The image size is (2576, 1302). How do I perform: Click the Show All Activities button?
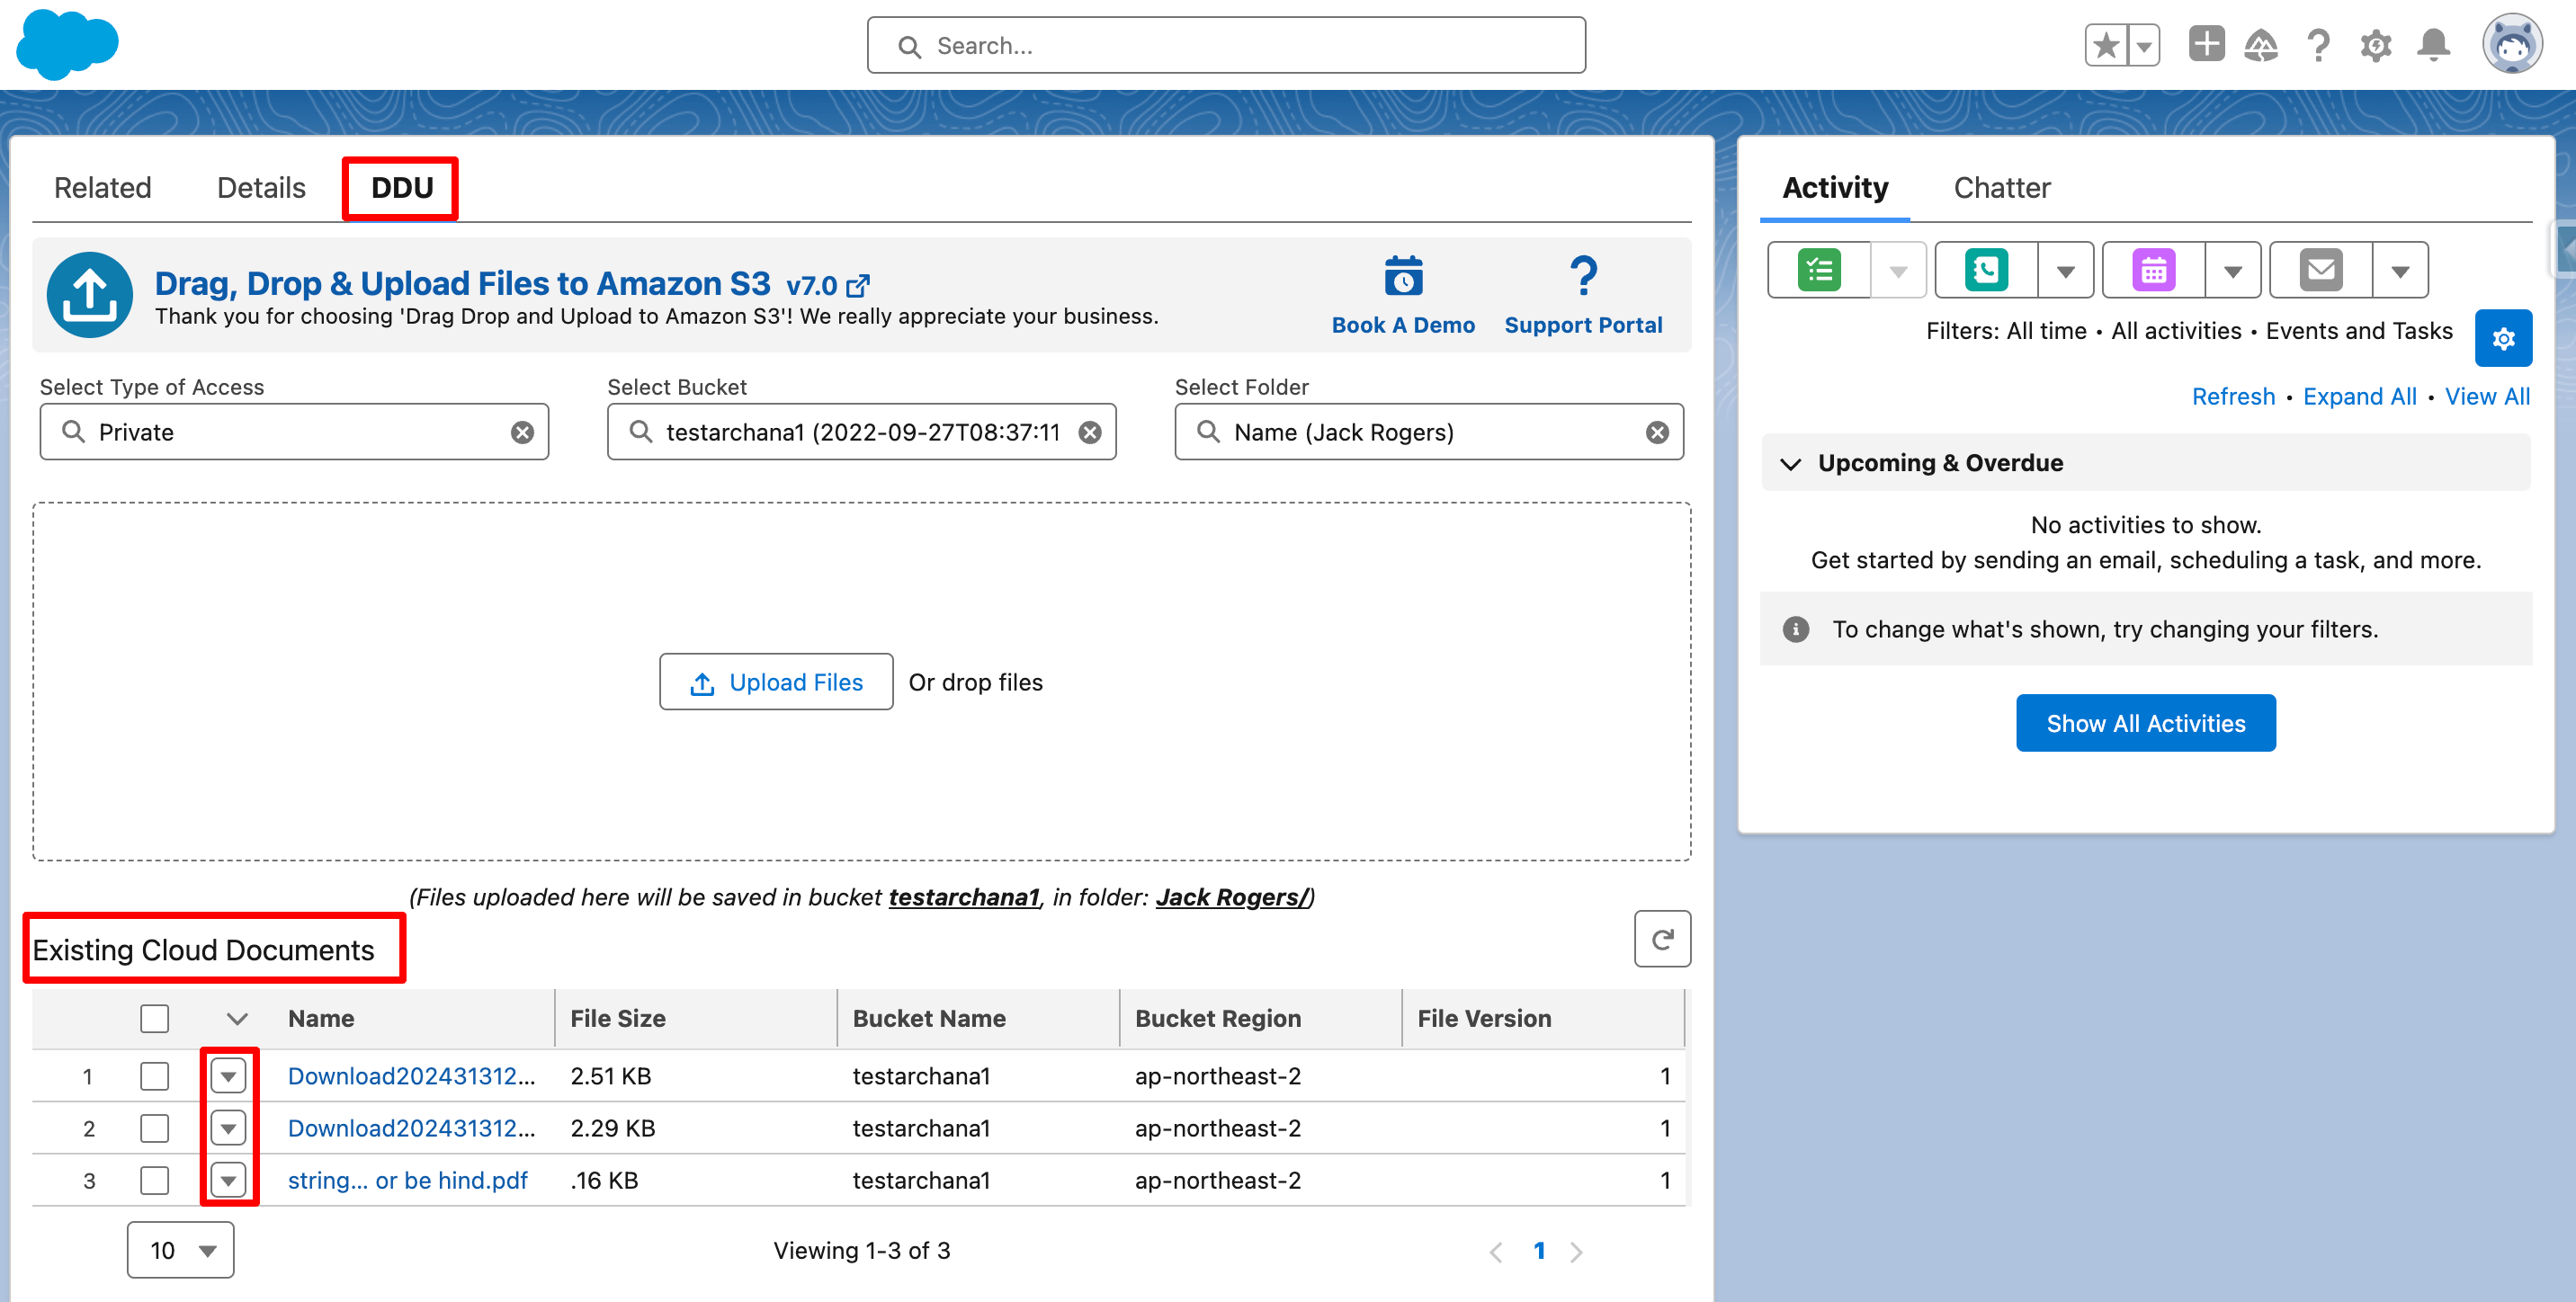(2145, 723)
